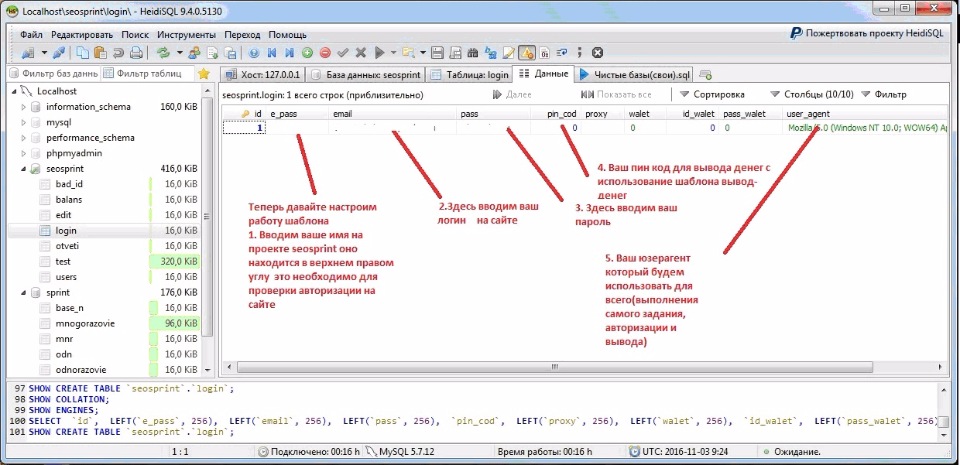
Task: Collapse the sprint database node
Action: click(23, 292)
